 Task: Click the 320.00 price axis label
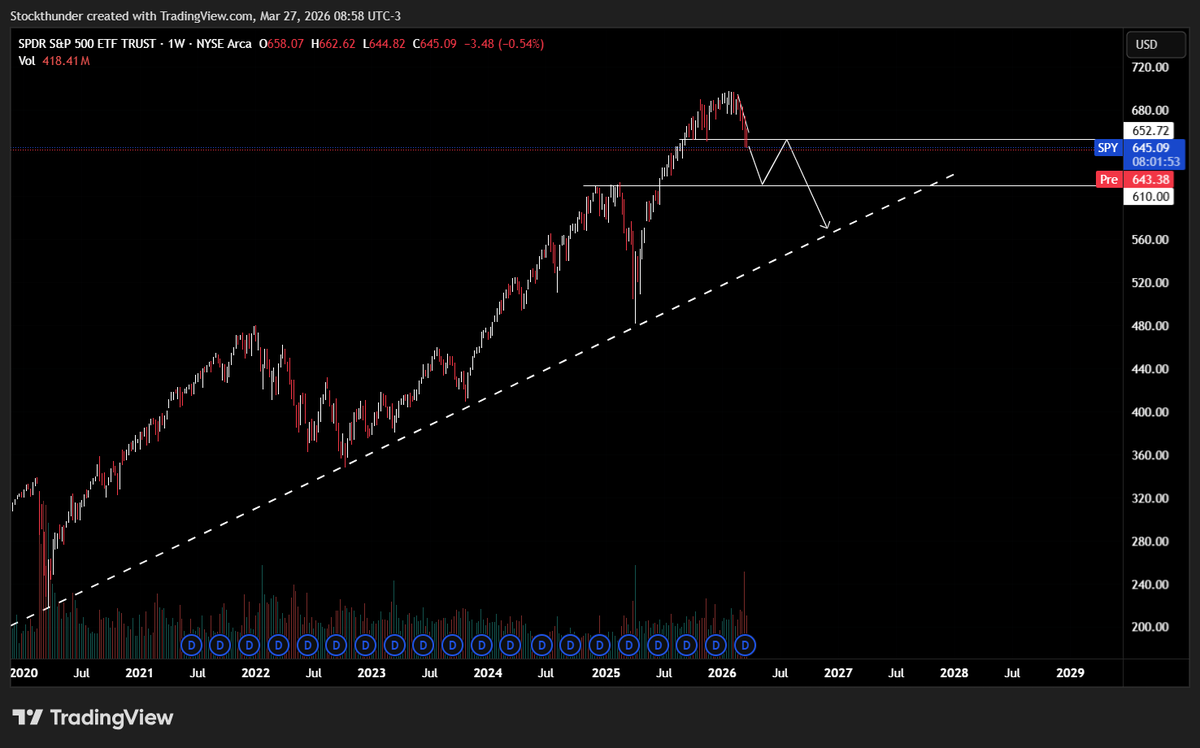click(x=1150, y=498)
